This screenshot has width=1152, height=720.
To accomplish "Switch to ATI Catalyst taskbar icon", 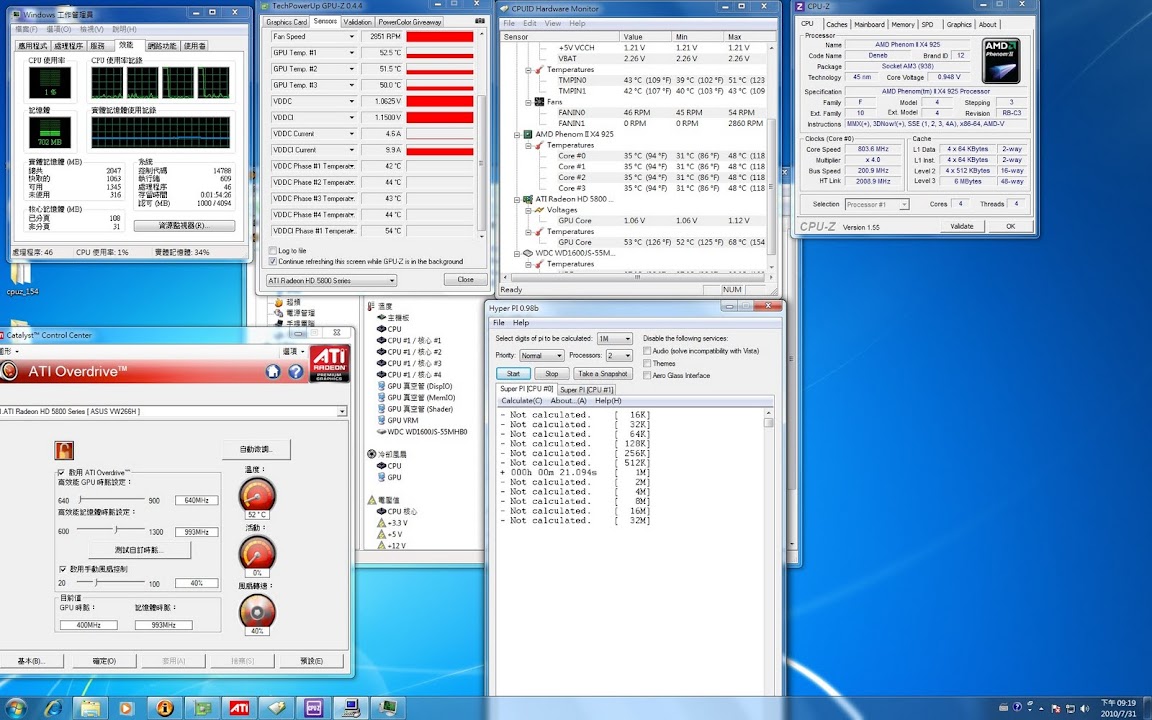I will click(x=239, y=708).
